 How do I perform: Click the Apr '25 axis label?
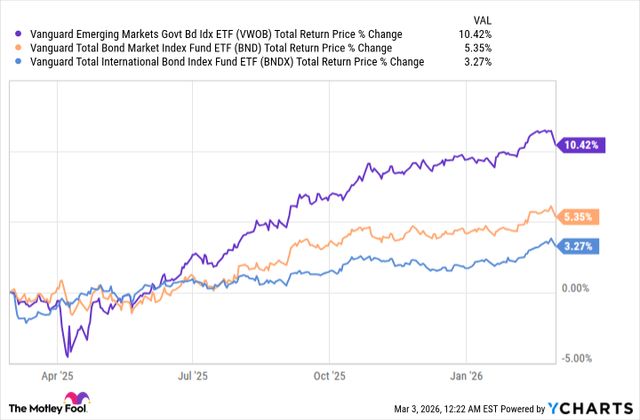pyautogui.click(x=62, y=379)
